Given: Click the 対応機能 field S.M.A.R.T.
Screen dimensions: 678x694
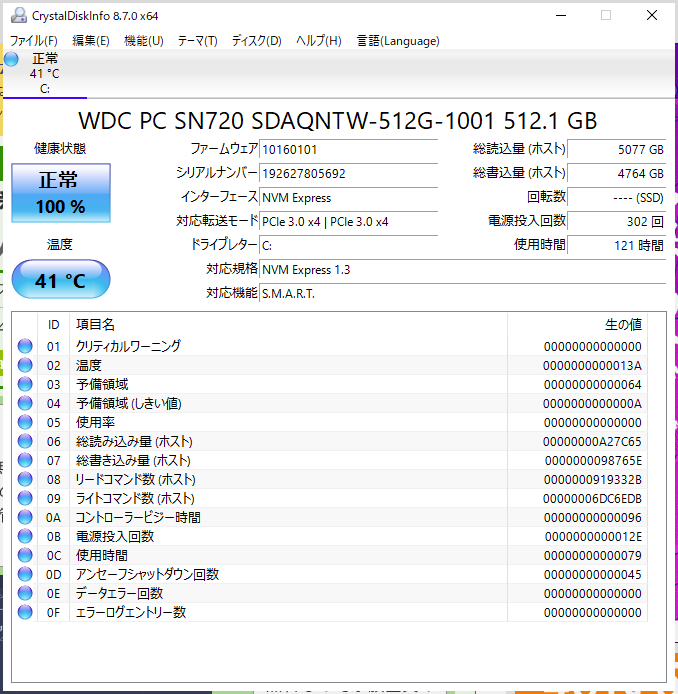Looking at the screenshot, I should pos(462,293).
